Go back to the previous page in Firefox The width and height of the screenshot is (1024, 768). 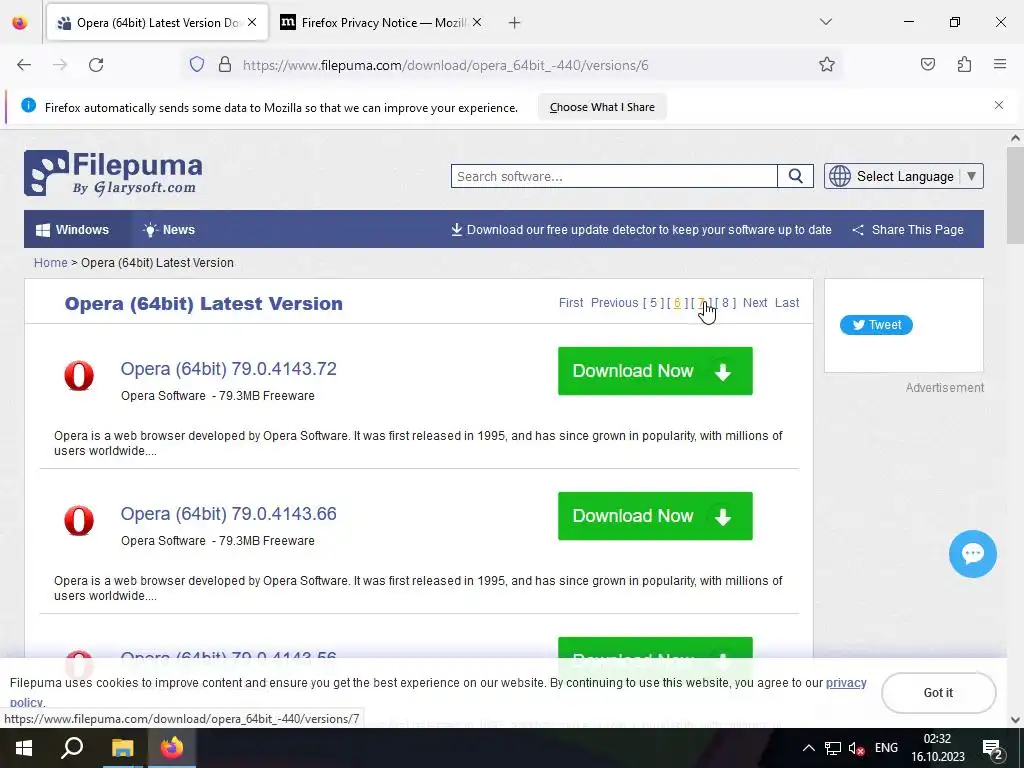coord(24,65)
